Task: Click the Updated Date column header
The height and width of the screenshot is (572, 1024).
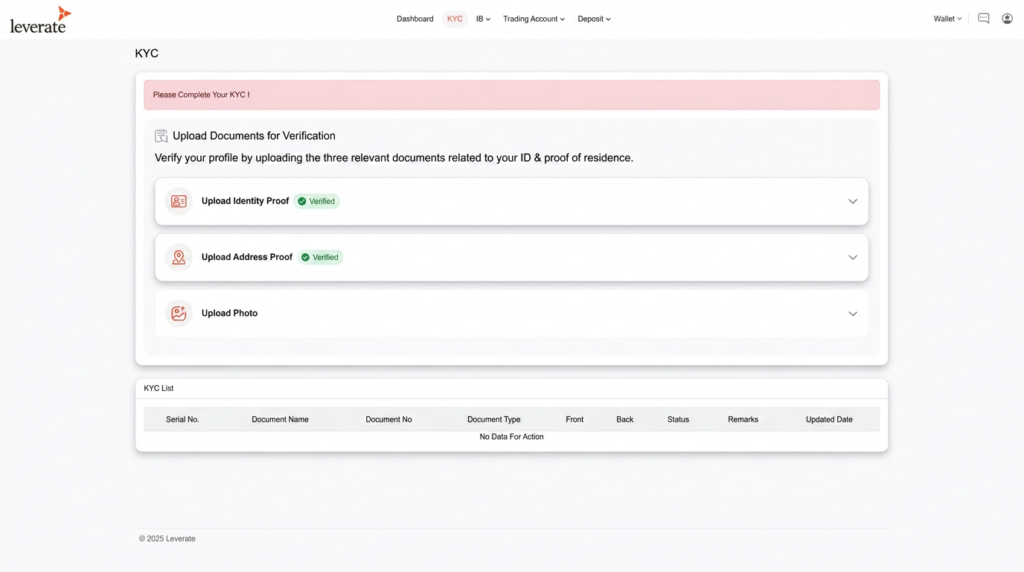Action: pos(829,419)
